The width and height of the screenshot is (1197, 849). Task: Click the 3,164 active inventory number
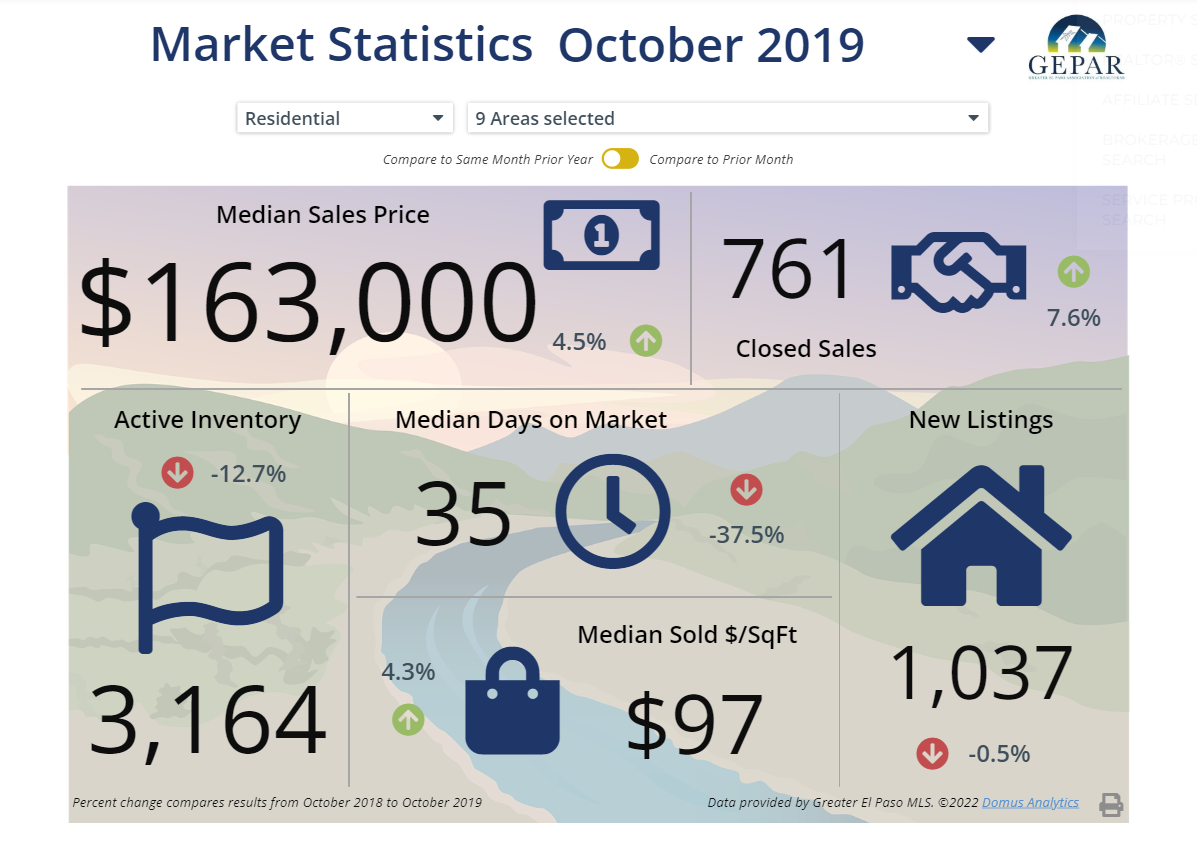click(208, 720)
